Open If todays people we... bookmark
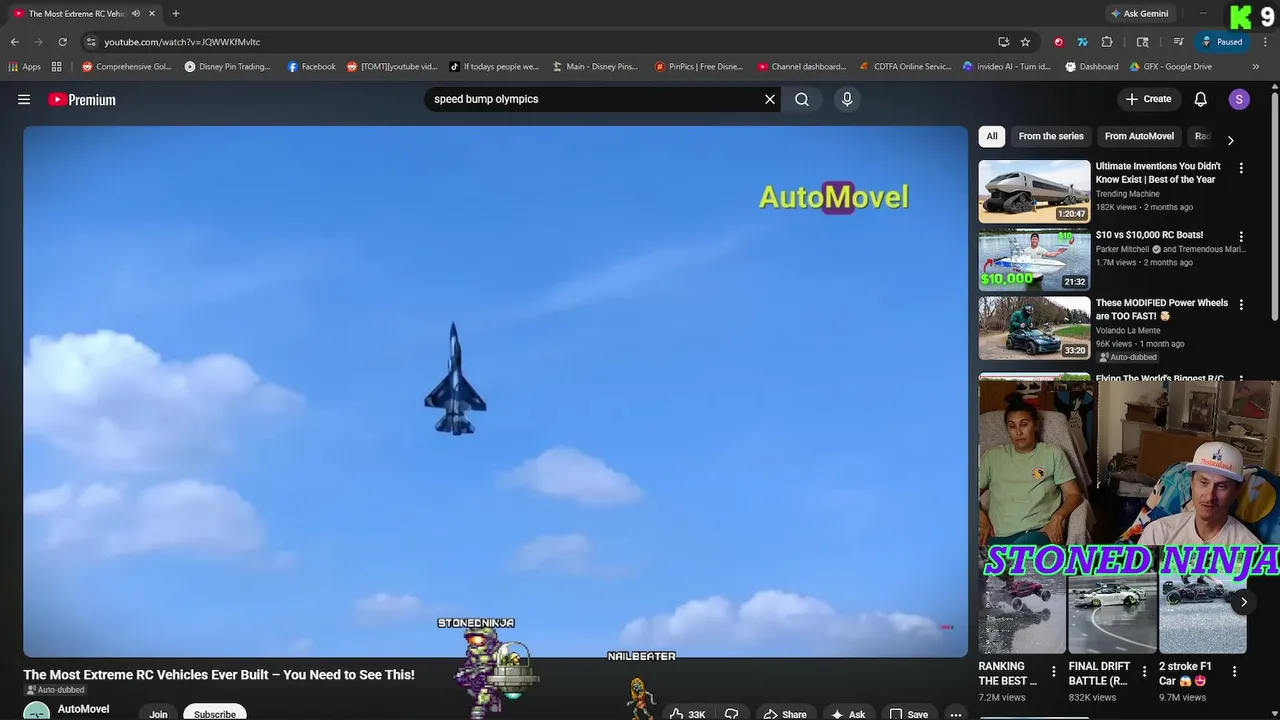The width and height of the screenshot is (1280, 720). pyautogui.click(x=494, y=67)
